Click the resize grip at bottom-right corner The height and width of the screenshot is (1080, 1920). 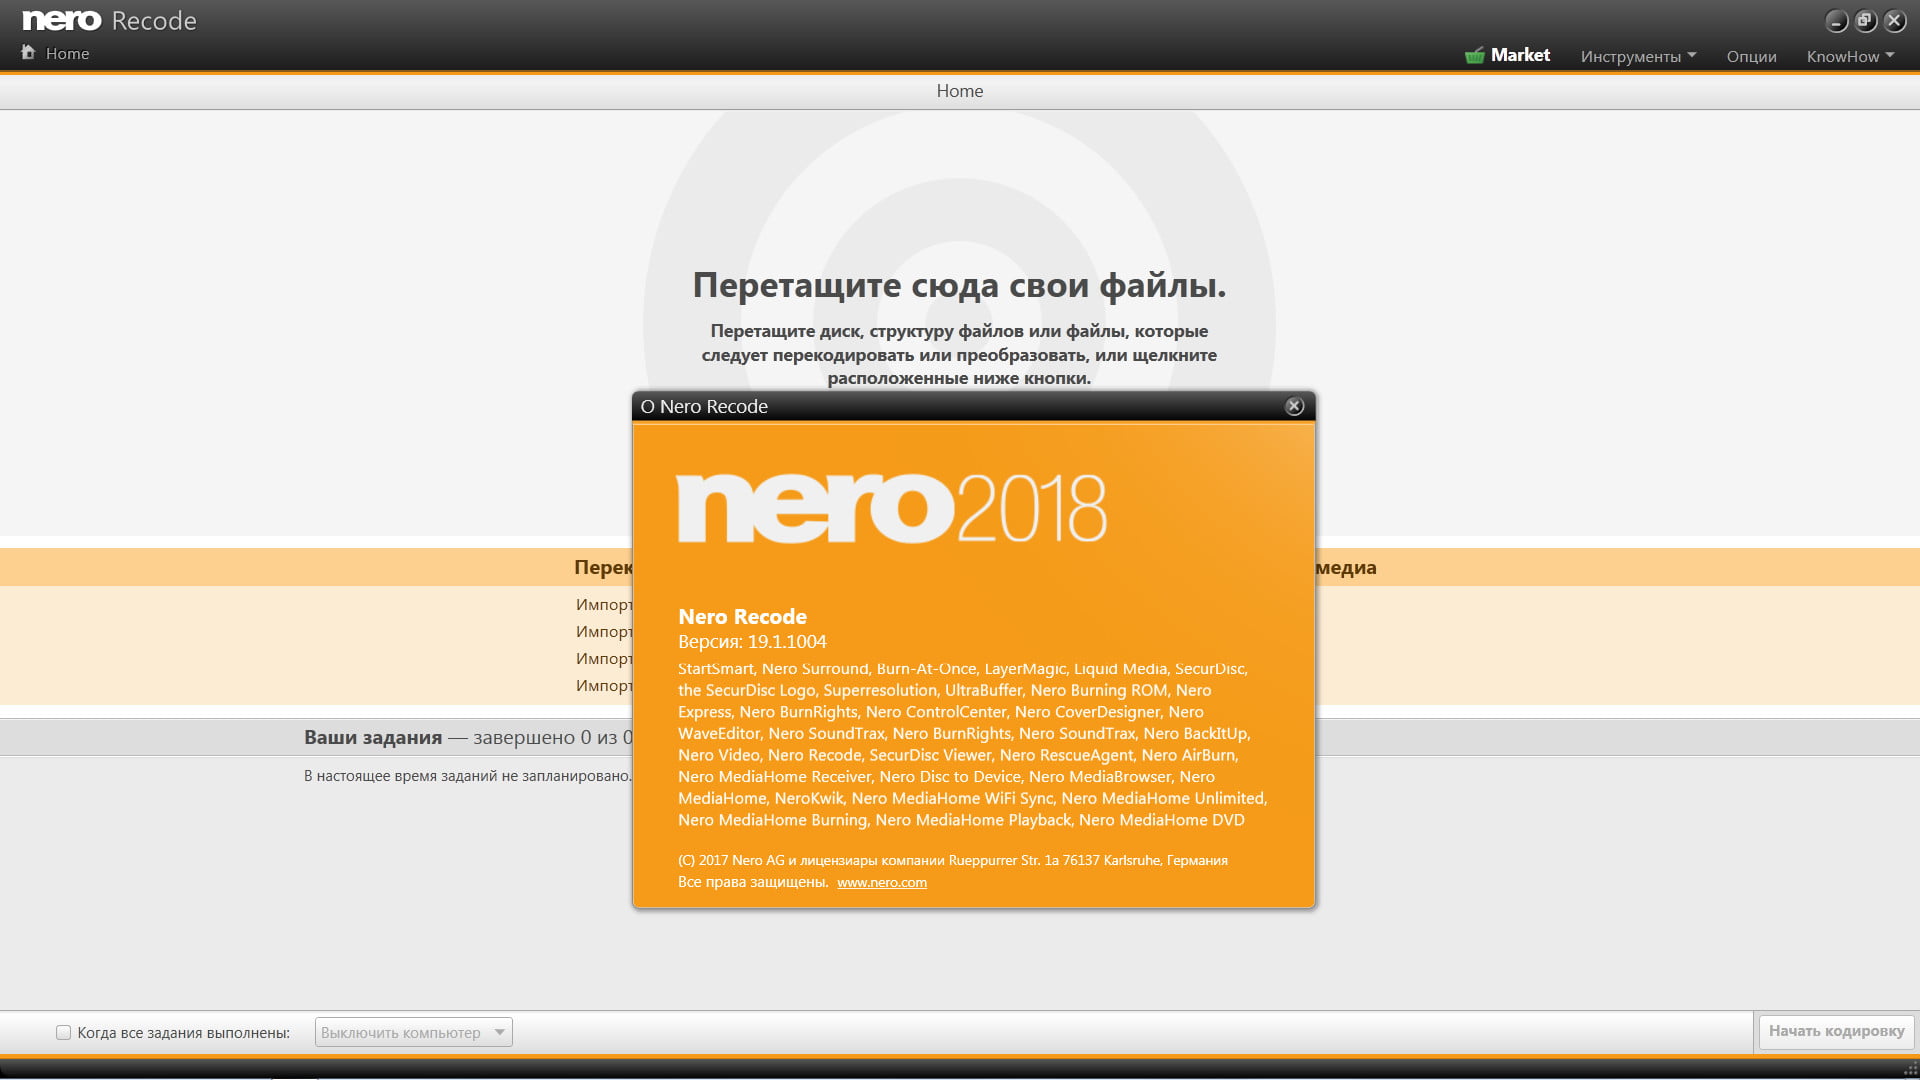[x=1909, y=1068]
